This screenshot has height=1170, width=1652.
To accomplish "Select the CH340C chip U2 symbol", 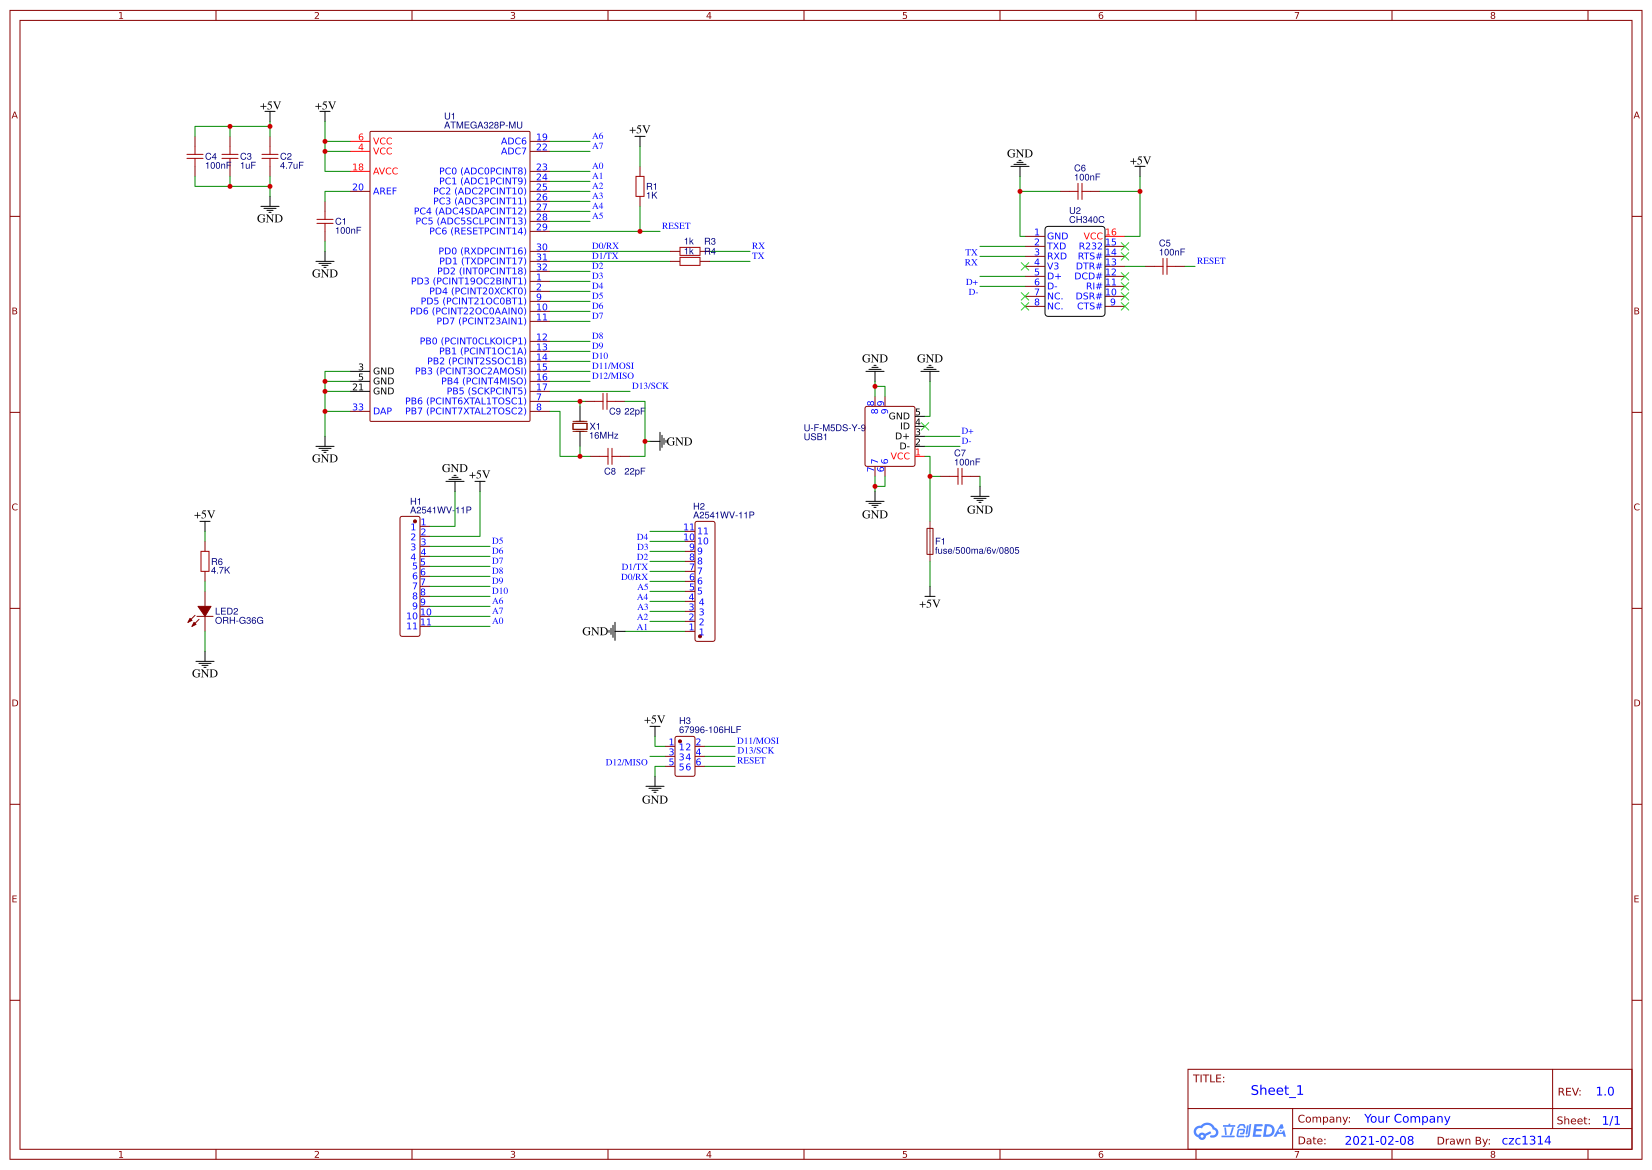I will coord(1075,271).
